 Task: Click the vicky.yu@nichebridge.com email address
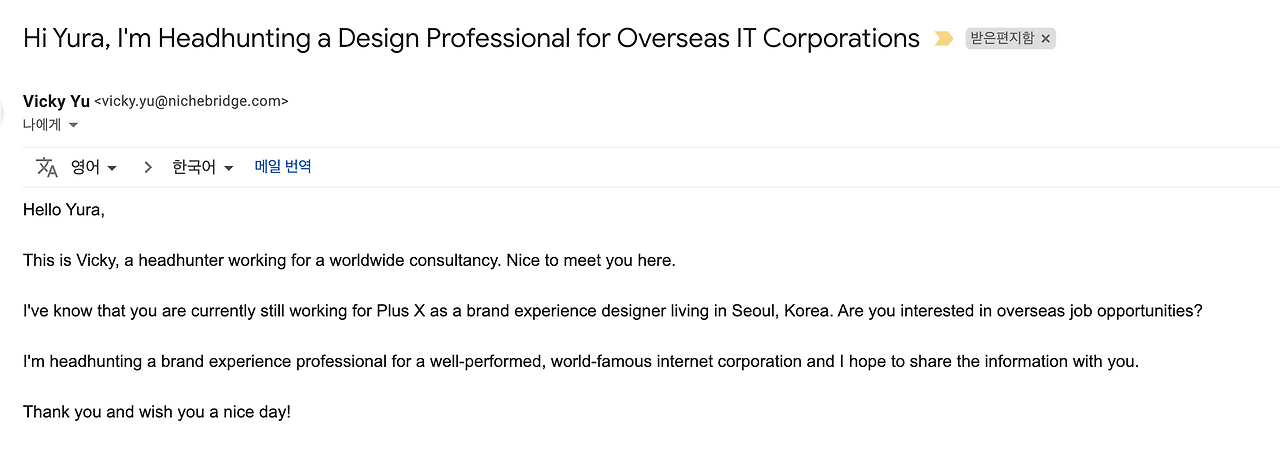(191, 101)
